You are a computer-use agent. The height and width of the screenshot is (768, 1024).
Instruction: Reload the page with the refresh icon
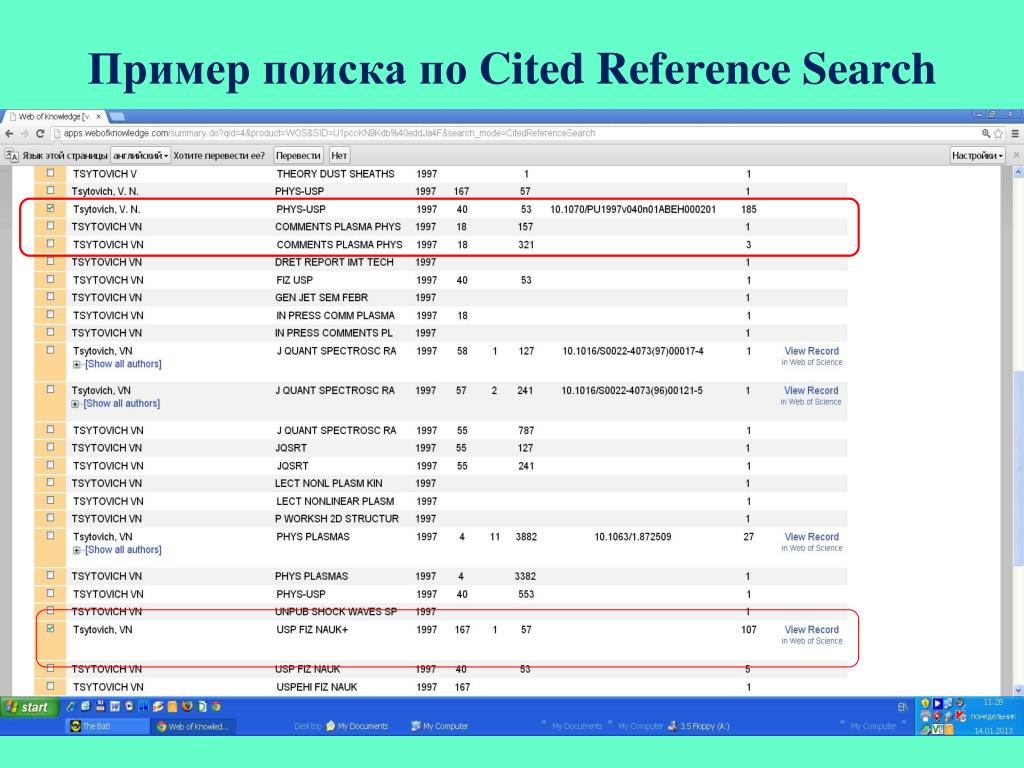[x=40, y=134]
